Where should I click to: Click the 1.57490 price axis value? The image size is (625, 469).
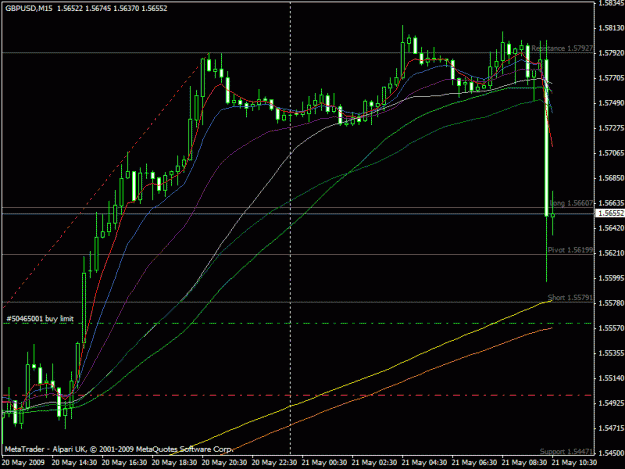[x=611, y=103]
